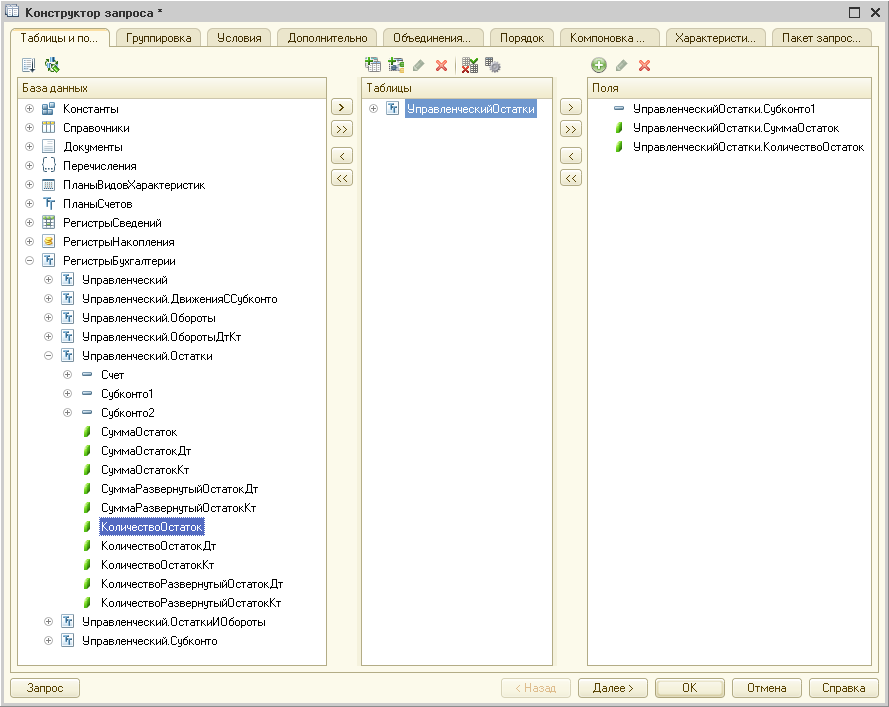The width and height of the screenshot is (889, 707).
Task: Click the first add icon in the Таблицы toolbar
Action: [x=373, y=65]
